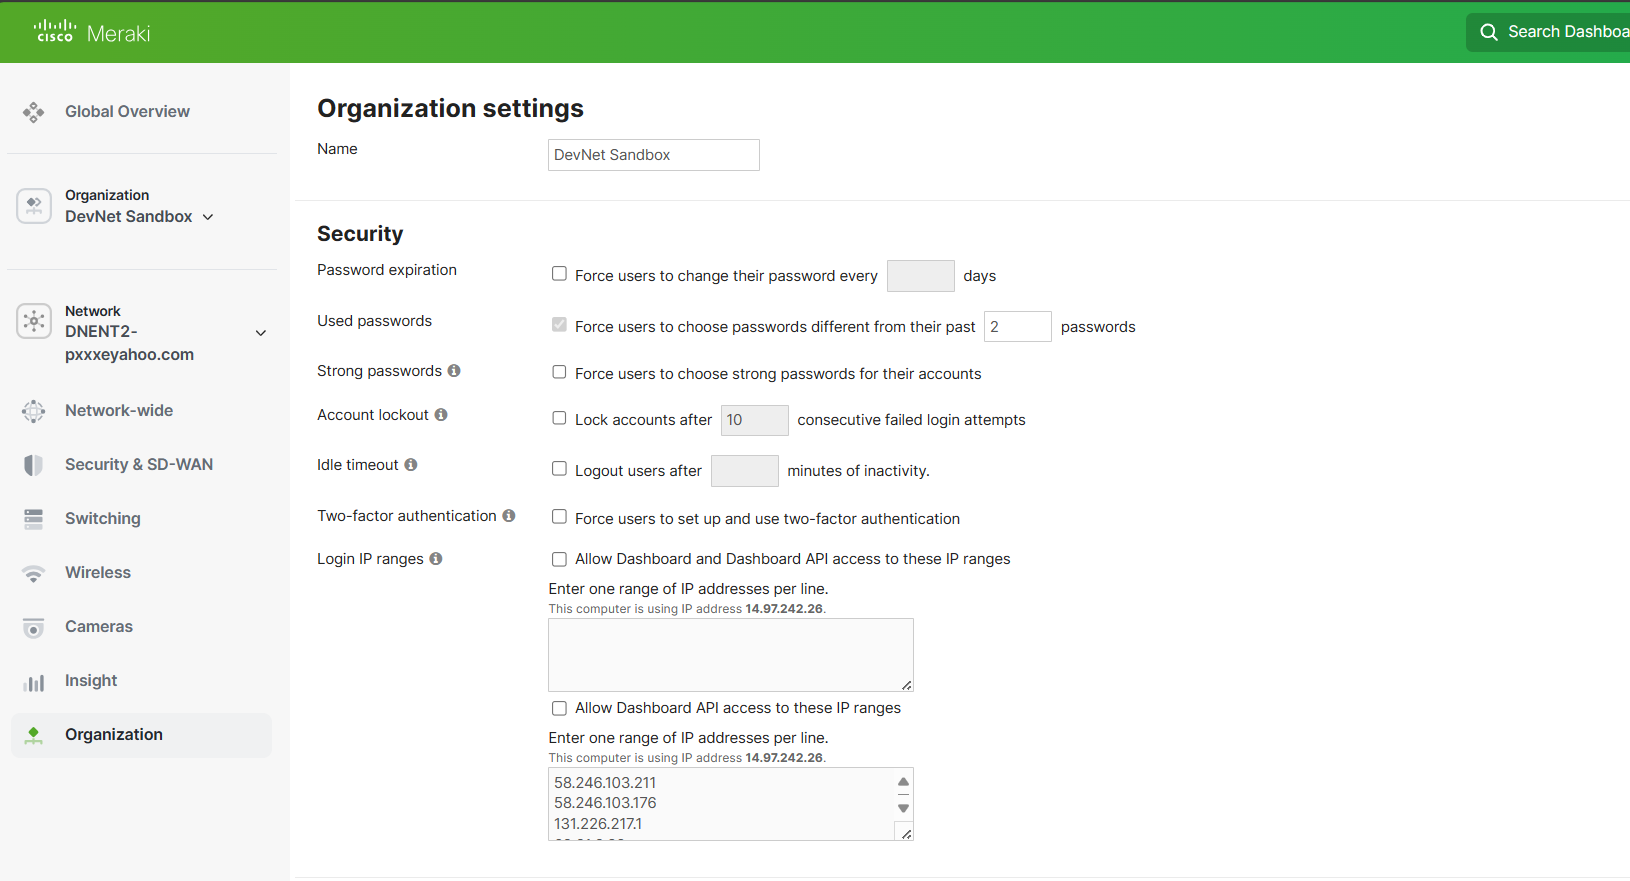Click the Cameras sidebar icon
Screen dimensions: 1630x881
point(33,627)
